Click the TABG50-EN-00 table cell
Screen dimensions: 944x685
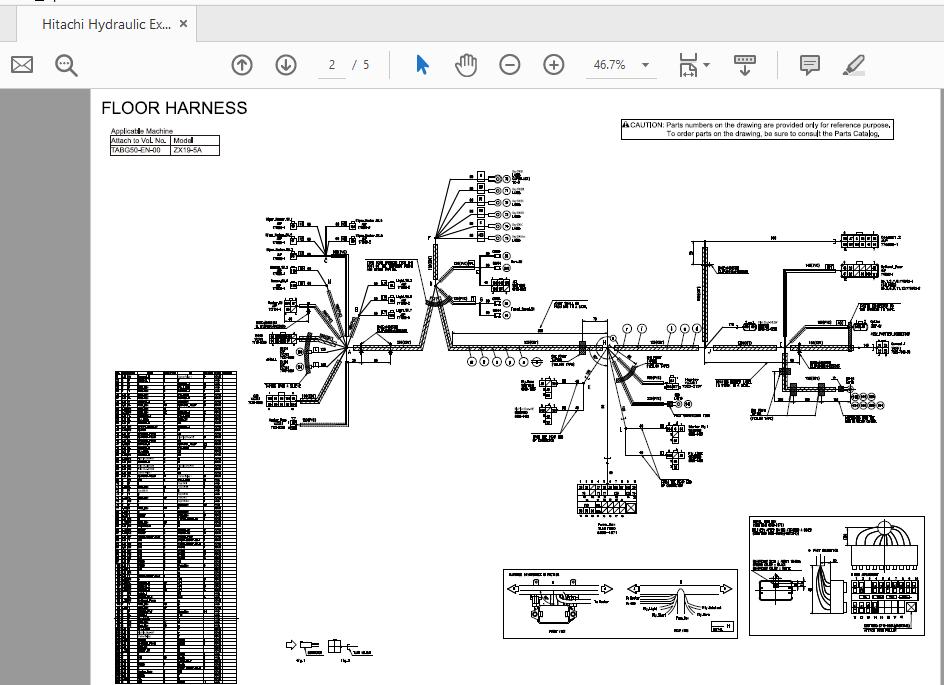coord(140,150)
